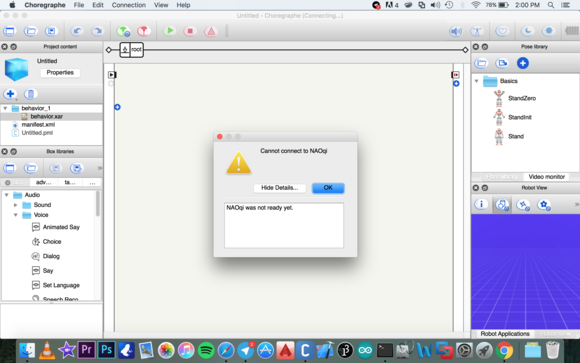The image size is (580, 363).
Task: Collapse the Audio folder
Action: pos(7,195)
